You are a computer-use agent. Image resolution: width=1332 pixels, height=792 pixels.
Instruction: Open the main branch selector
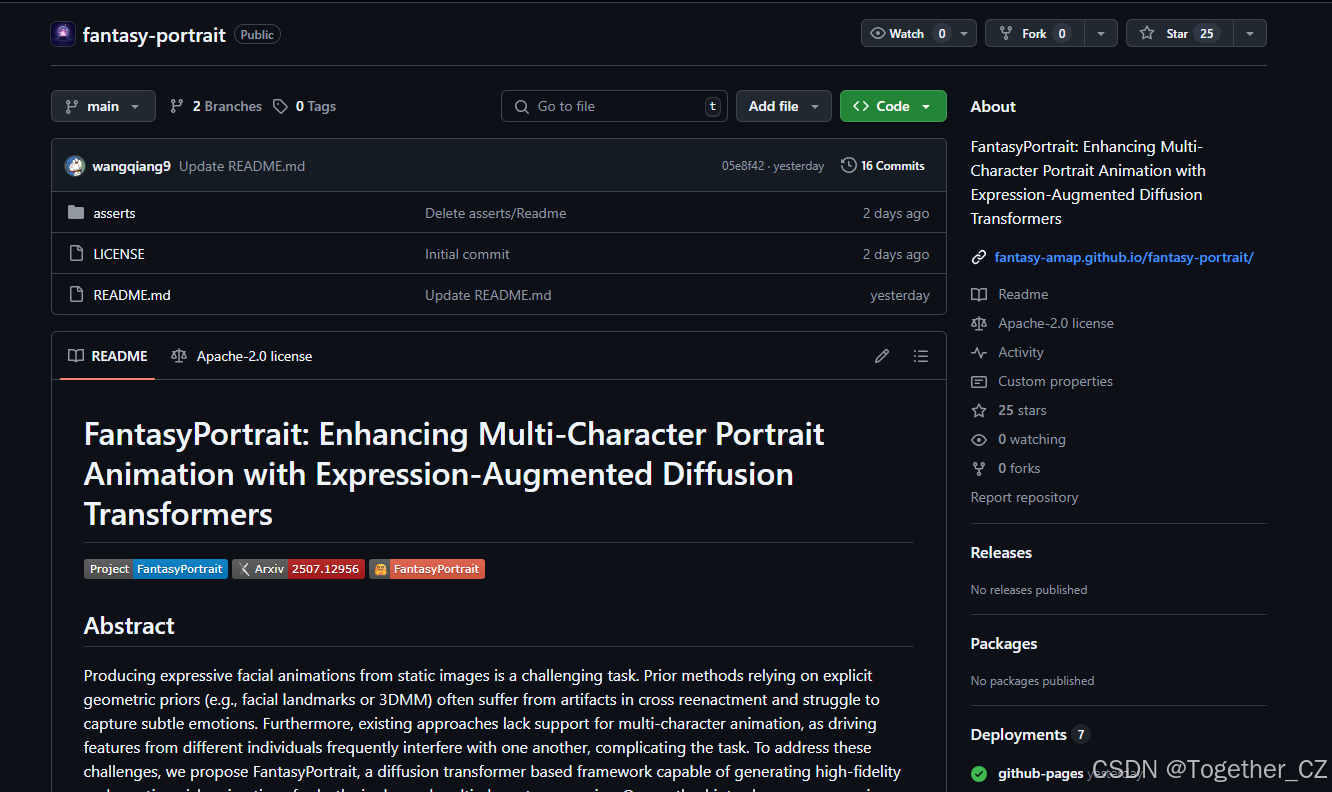103,106
